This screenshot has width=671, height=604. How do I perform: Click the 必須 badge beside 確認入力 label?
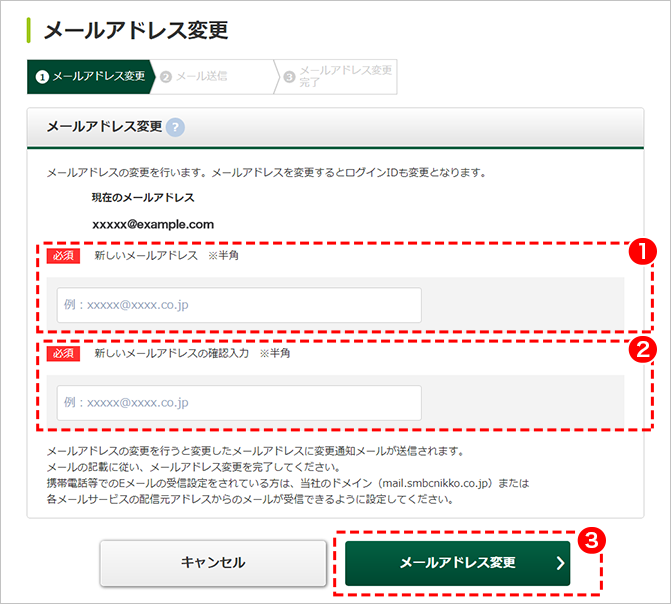pos(63,353)
